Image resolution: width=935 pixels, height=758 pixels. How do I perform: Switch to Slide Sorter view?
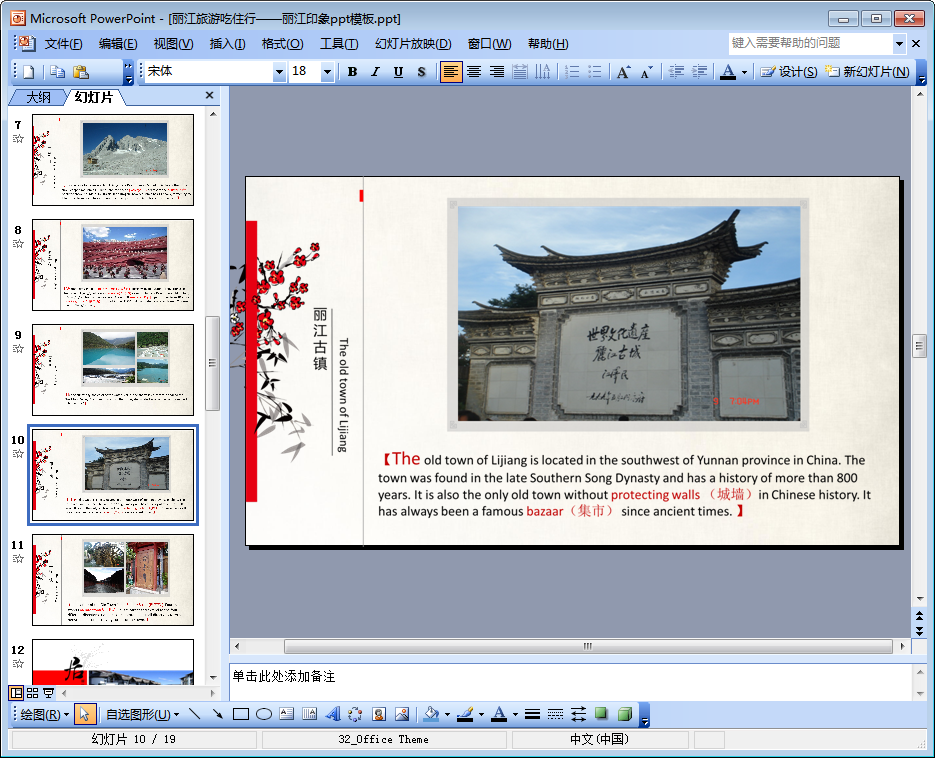(32, 693)
